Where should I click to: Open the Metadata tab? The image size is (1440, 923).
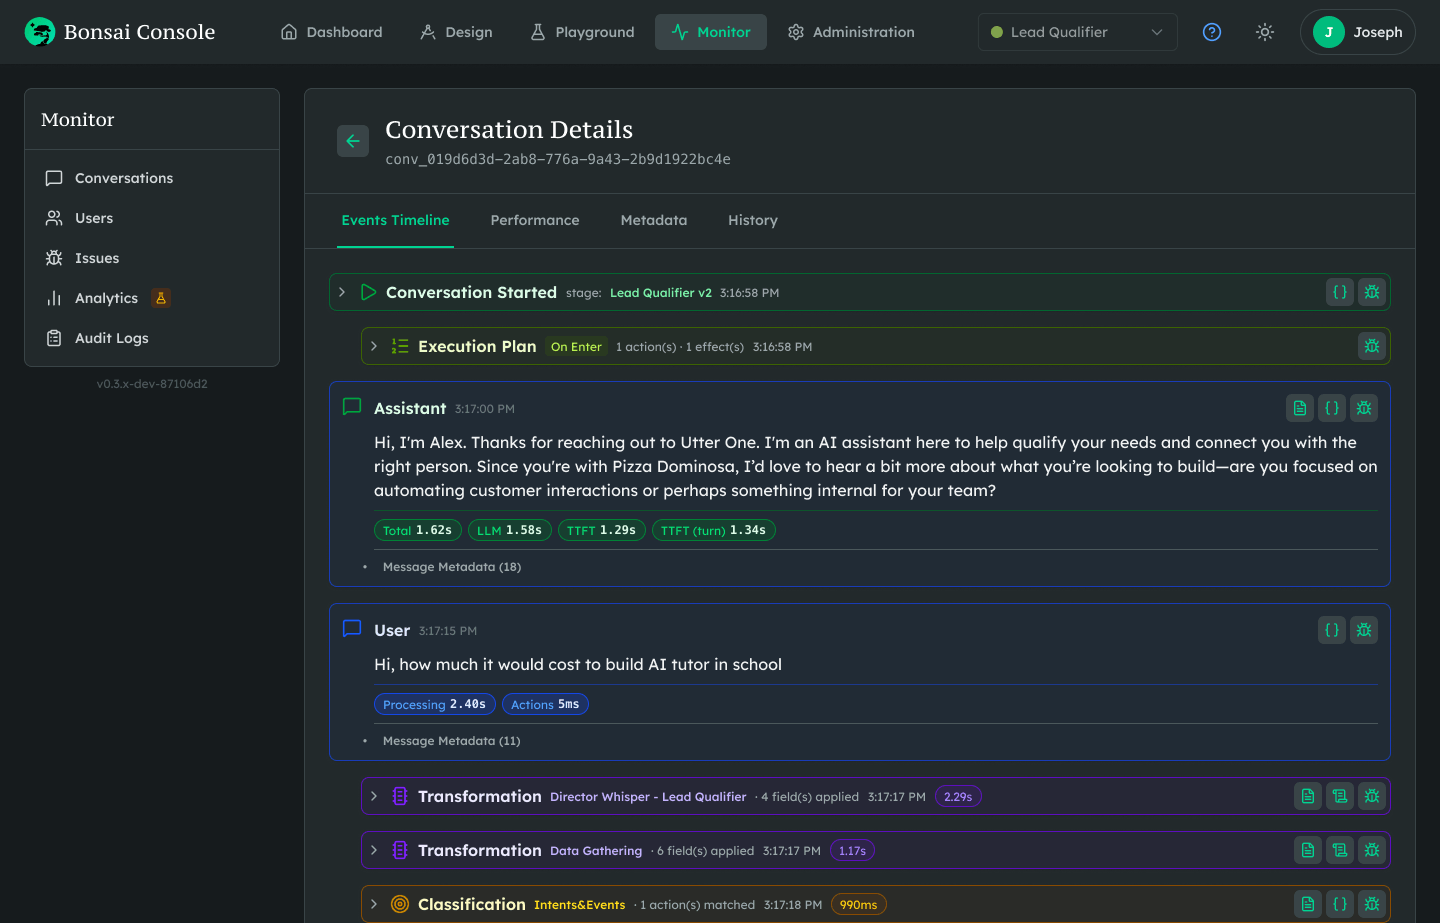(x=653, y=220)
